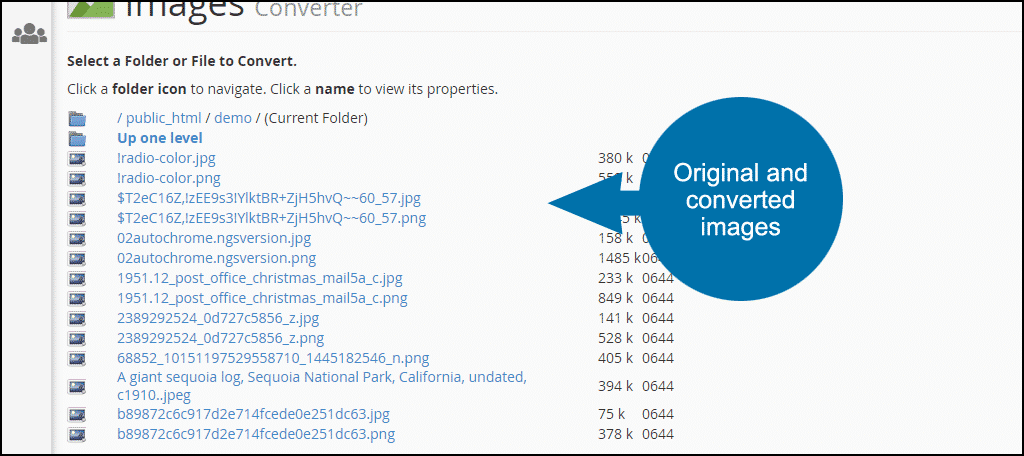Click image icon beside $T2eC16Z 60_57.jpg
1024x456 pixels.
tap(77, 198)
